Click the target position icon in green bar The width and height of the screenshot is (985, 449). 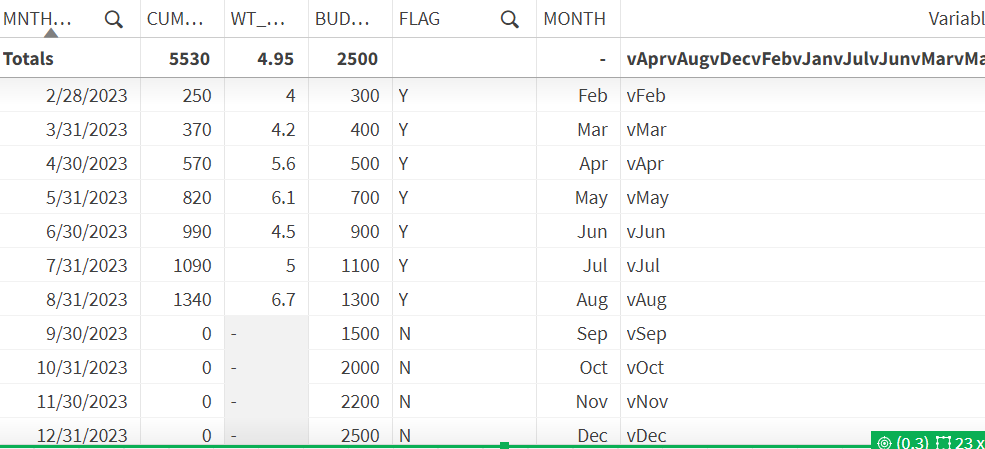tap(883, 442)
